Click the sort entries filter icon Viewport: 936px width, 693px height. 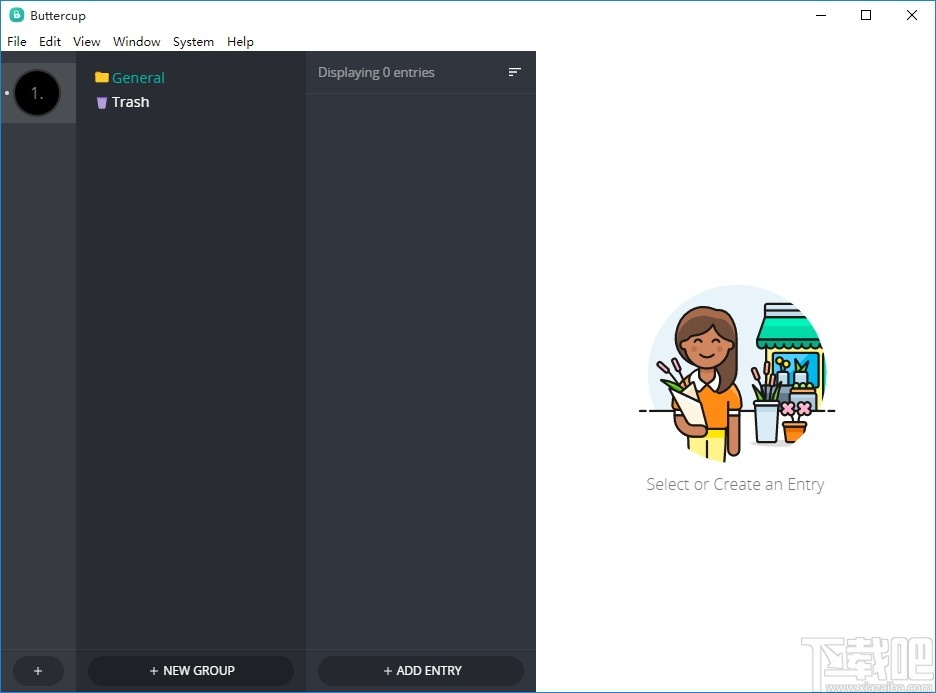coord(515,72)
